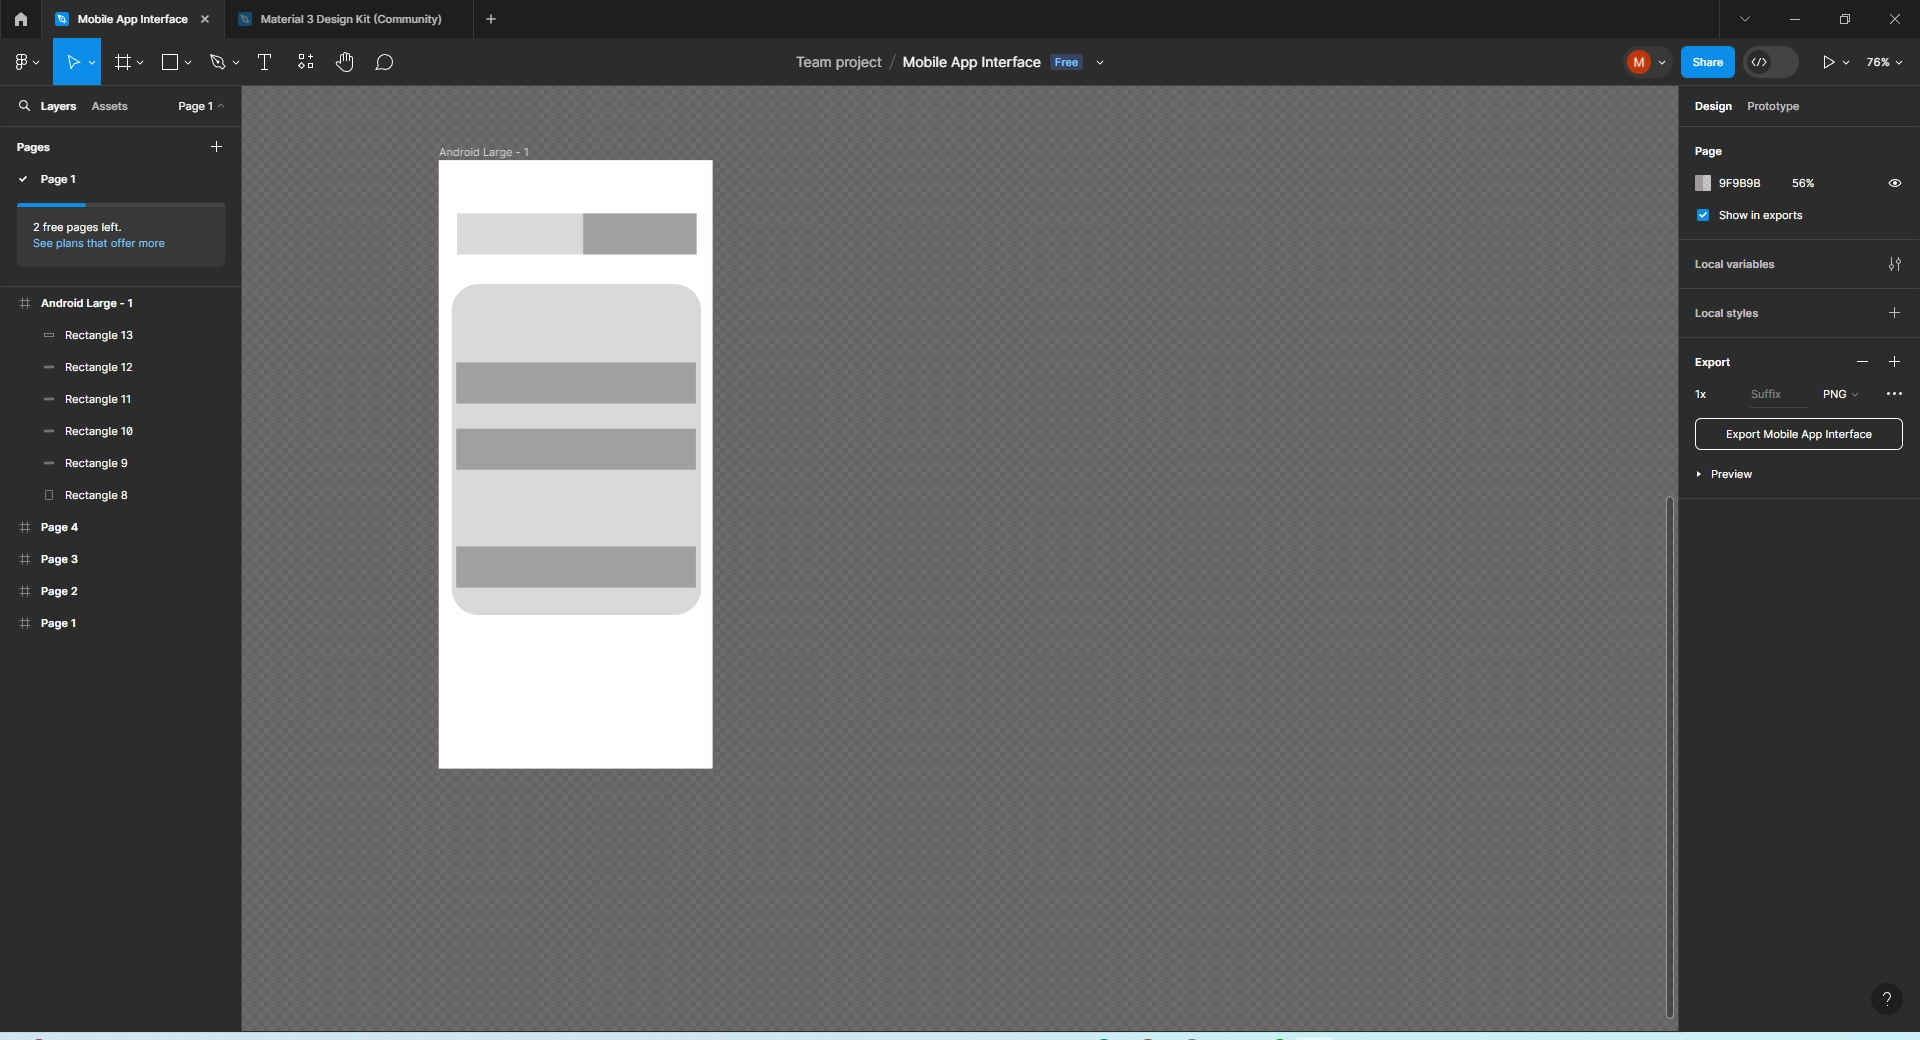
Task: Click the Share button
Action: pos(1707,62)
